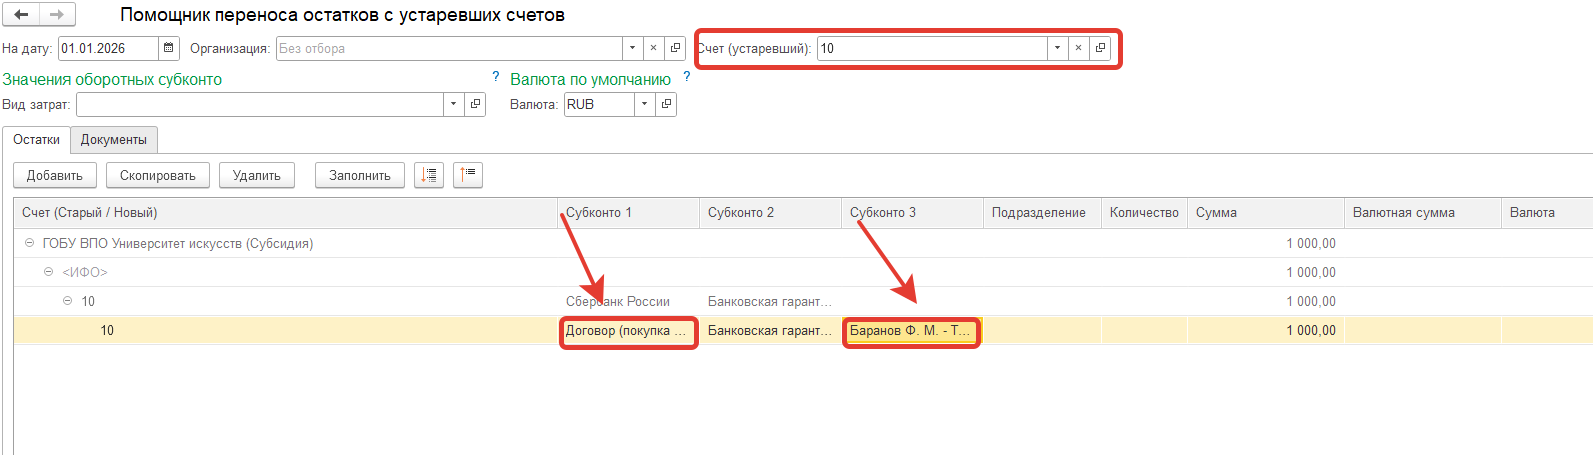
Task: Open the calendar picker for На дату
Action: pos(169,48)
